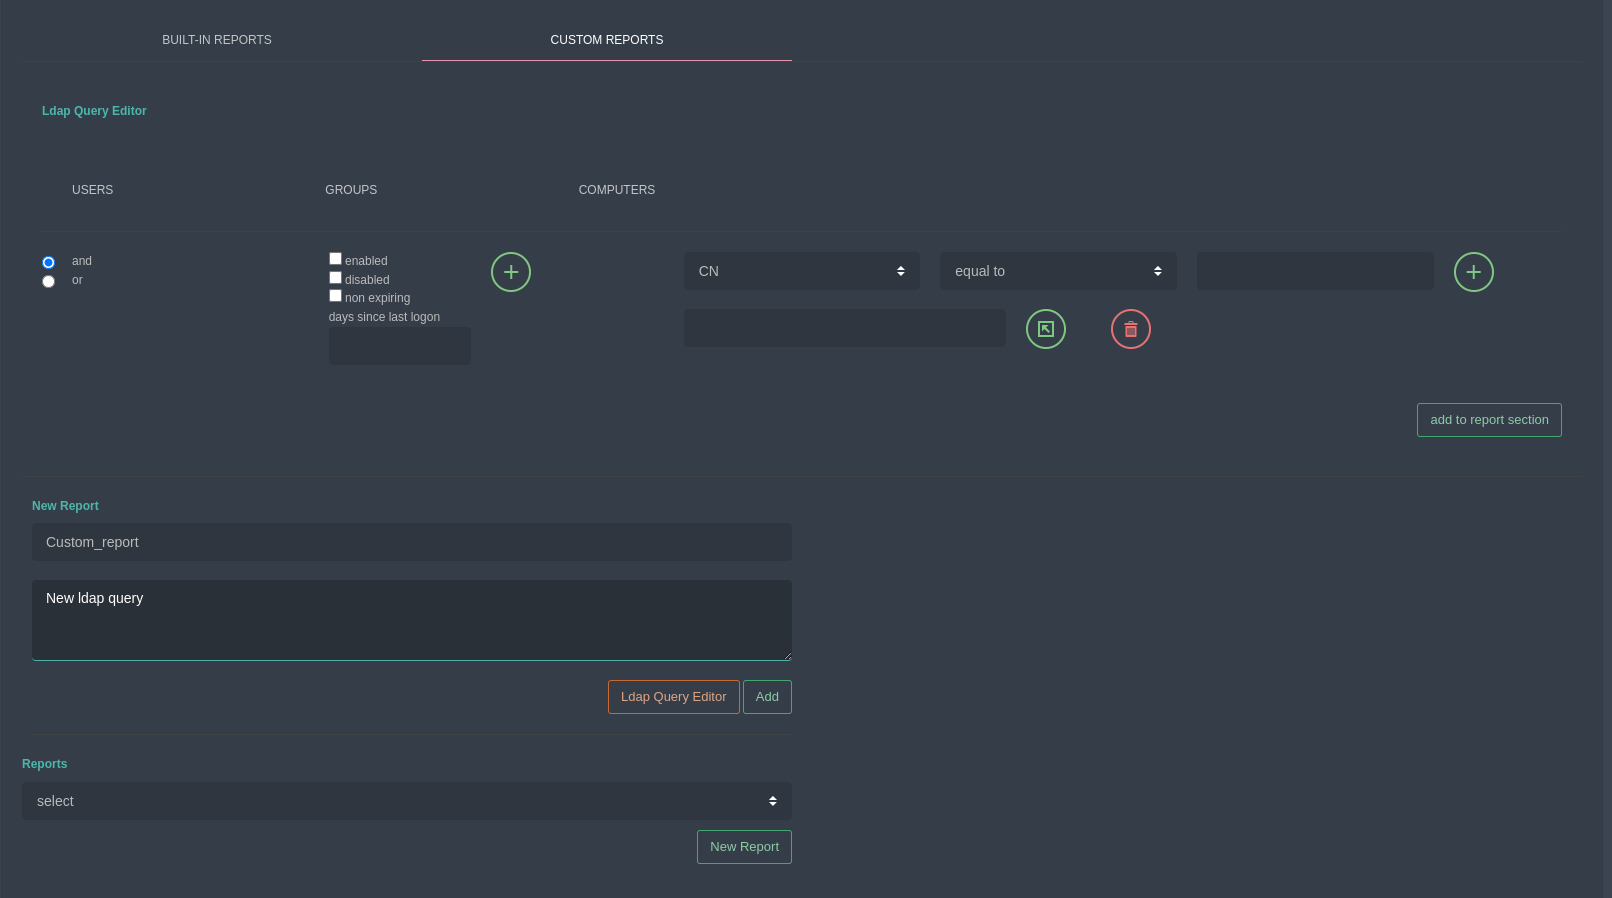The height and width of the screenshot is (898, 1612).
Task: Check the 'disabled' checkbox
Action: [335, 277]
